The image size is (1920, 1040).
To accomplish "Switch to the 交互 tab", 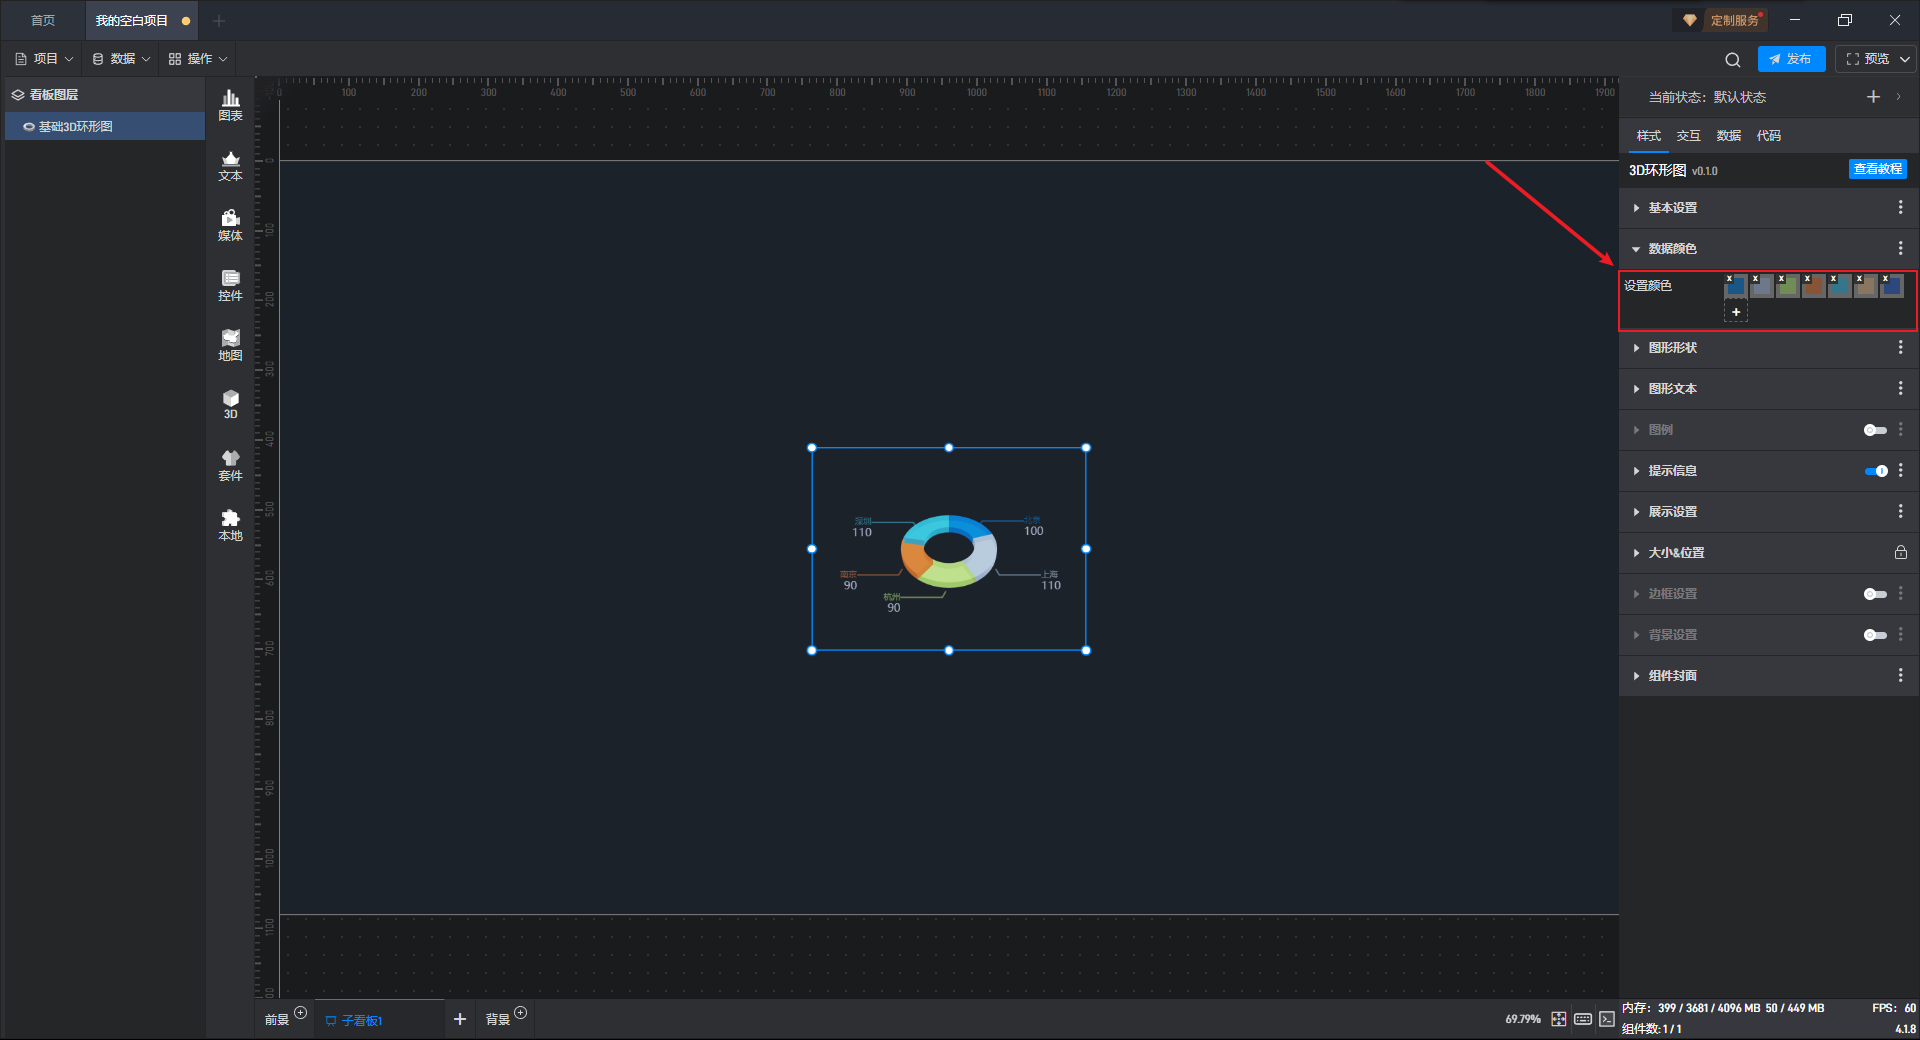I will pos(1688,136).
